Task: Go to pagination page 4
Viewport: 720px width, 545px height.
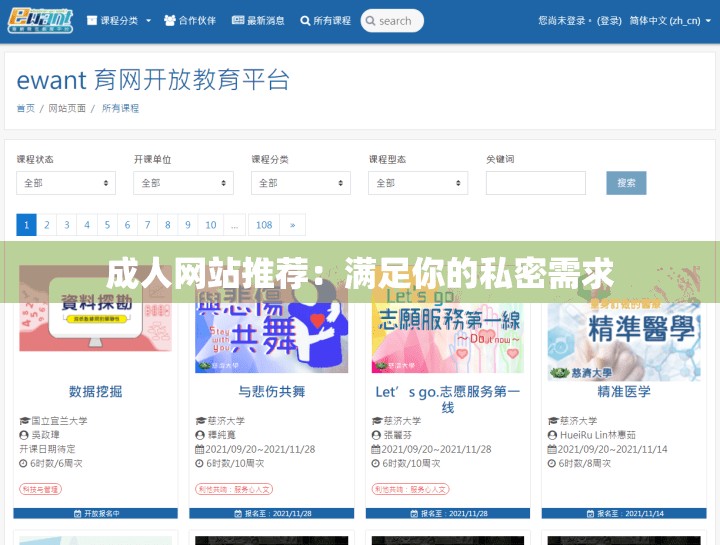Action: [87, 225]
